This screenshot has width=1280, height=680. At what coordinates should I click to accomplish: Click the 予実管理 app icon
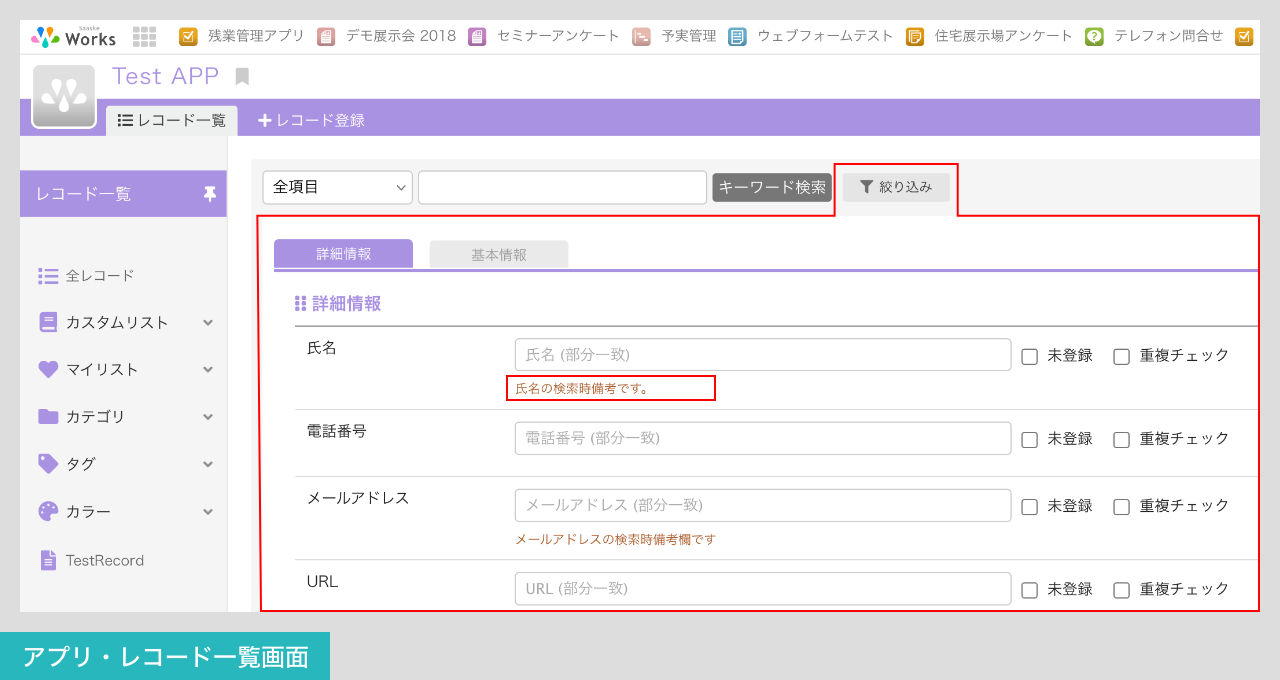pyautogui.click(x=641, y=37)
